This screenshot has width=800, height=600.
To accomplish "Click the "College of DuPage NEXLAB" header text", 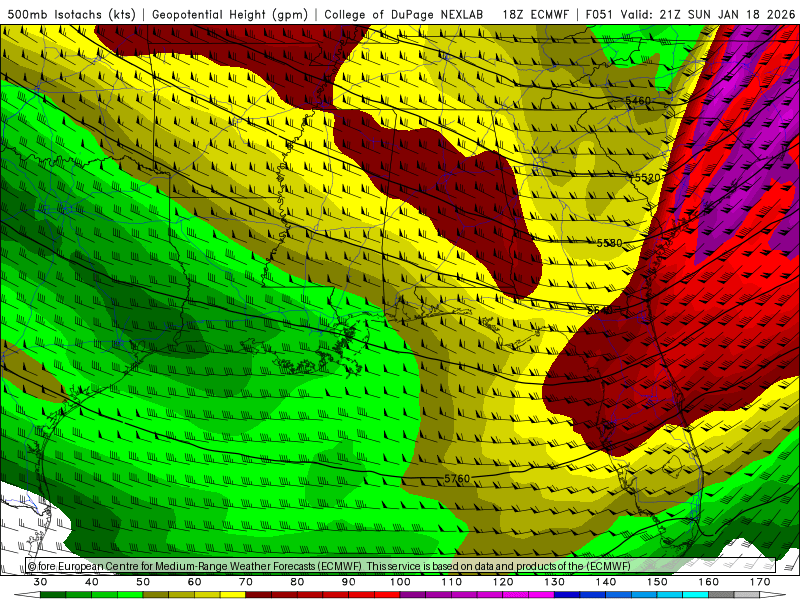I will click(x=404, y=14).
